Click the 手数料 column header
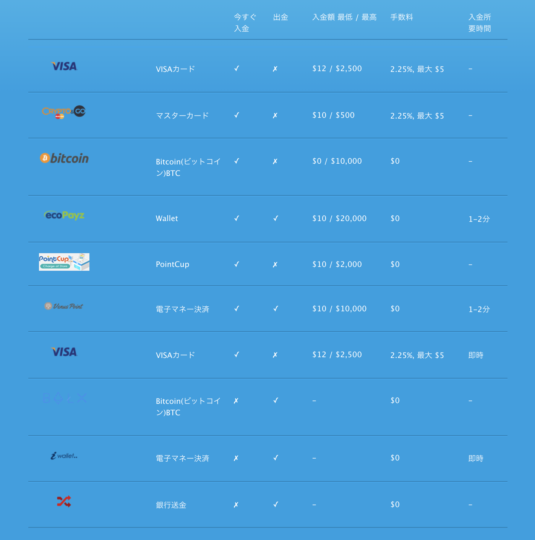This screenshot has height=540, width=535. click(x=402, y=17)
